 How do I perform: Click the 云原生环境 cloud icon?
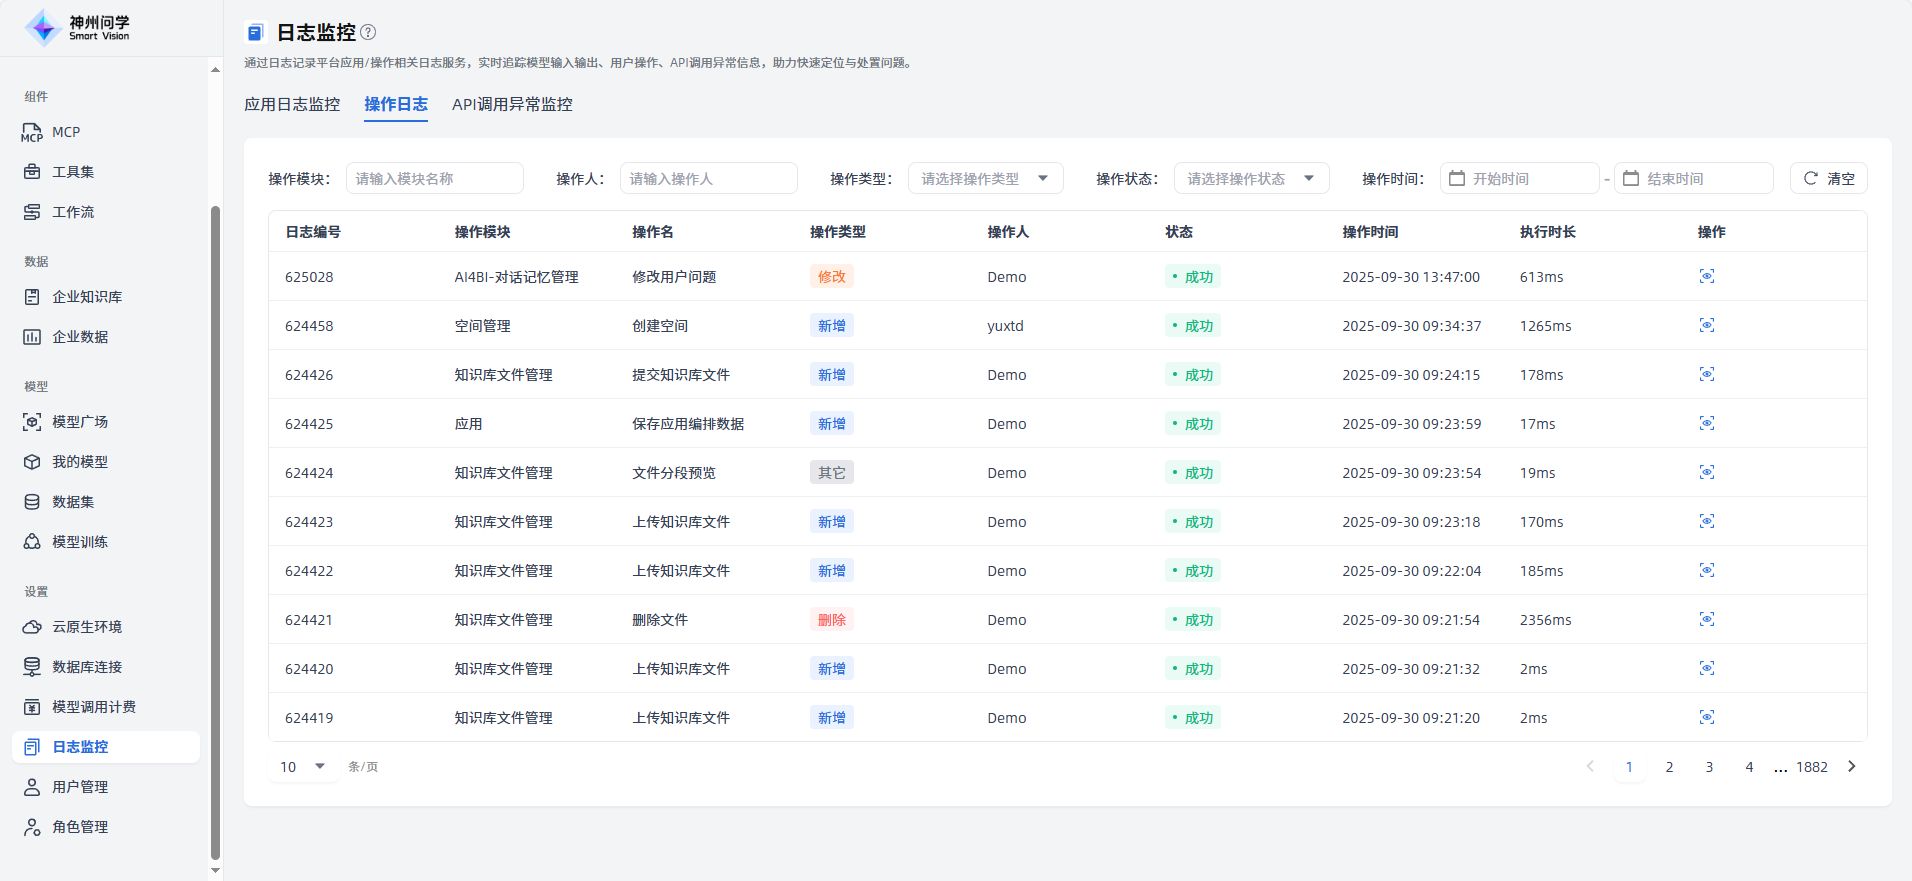point(32,627)
